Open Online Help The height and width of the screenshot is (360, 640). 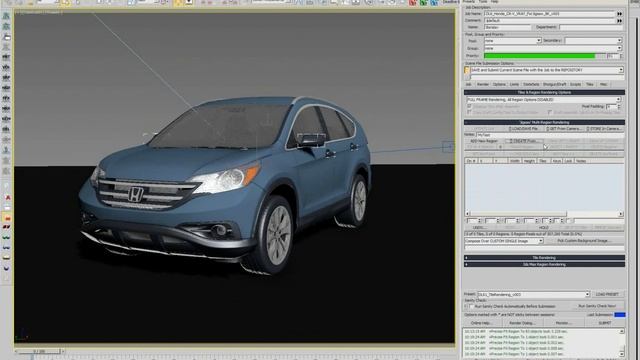point(481,323)
